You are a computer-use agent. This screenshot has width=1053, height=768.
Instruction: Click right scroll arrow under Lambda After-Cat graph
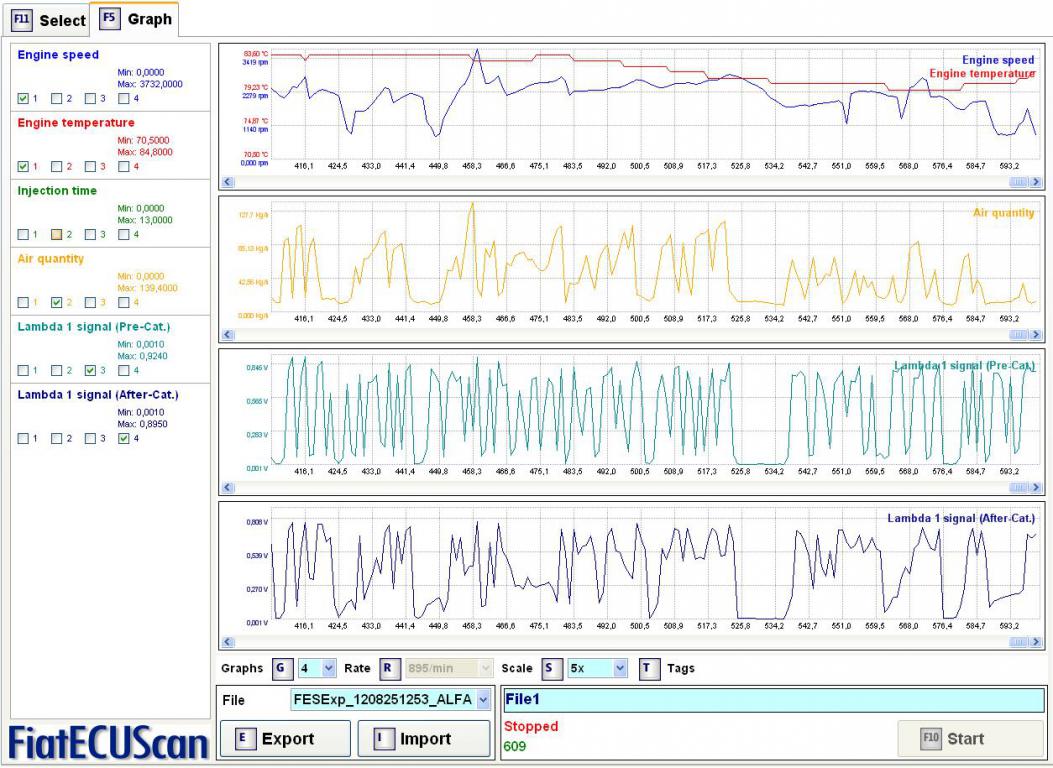1037,642
